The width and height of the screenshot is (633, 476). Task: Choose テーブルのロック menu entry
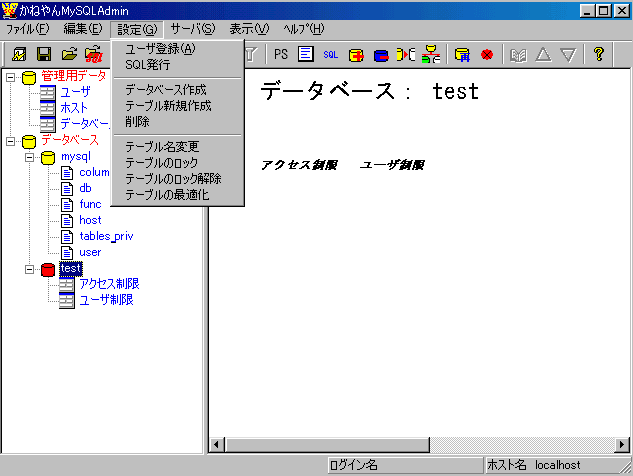click(x=178, y=163)
